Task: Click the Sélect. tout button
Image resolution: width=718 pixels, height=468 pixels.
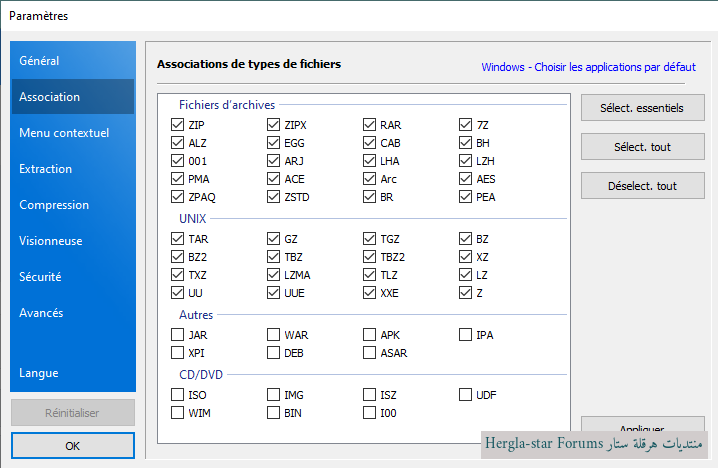Action: (x=642, y=147)
